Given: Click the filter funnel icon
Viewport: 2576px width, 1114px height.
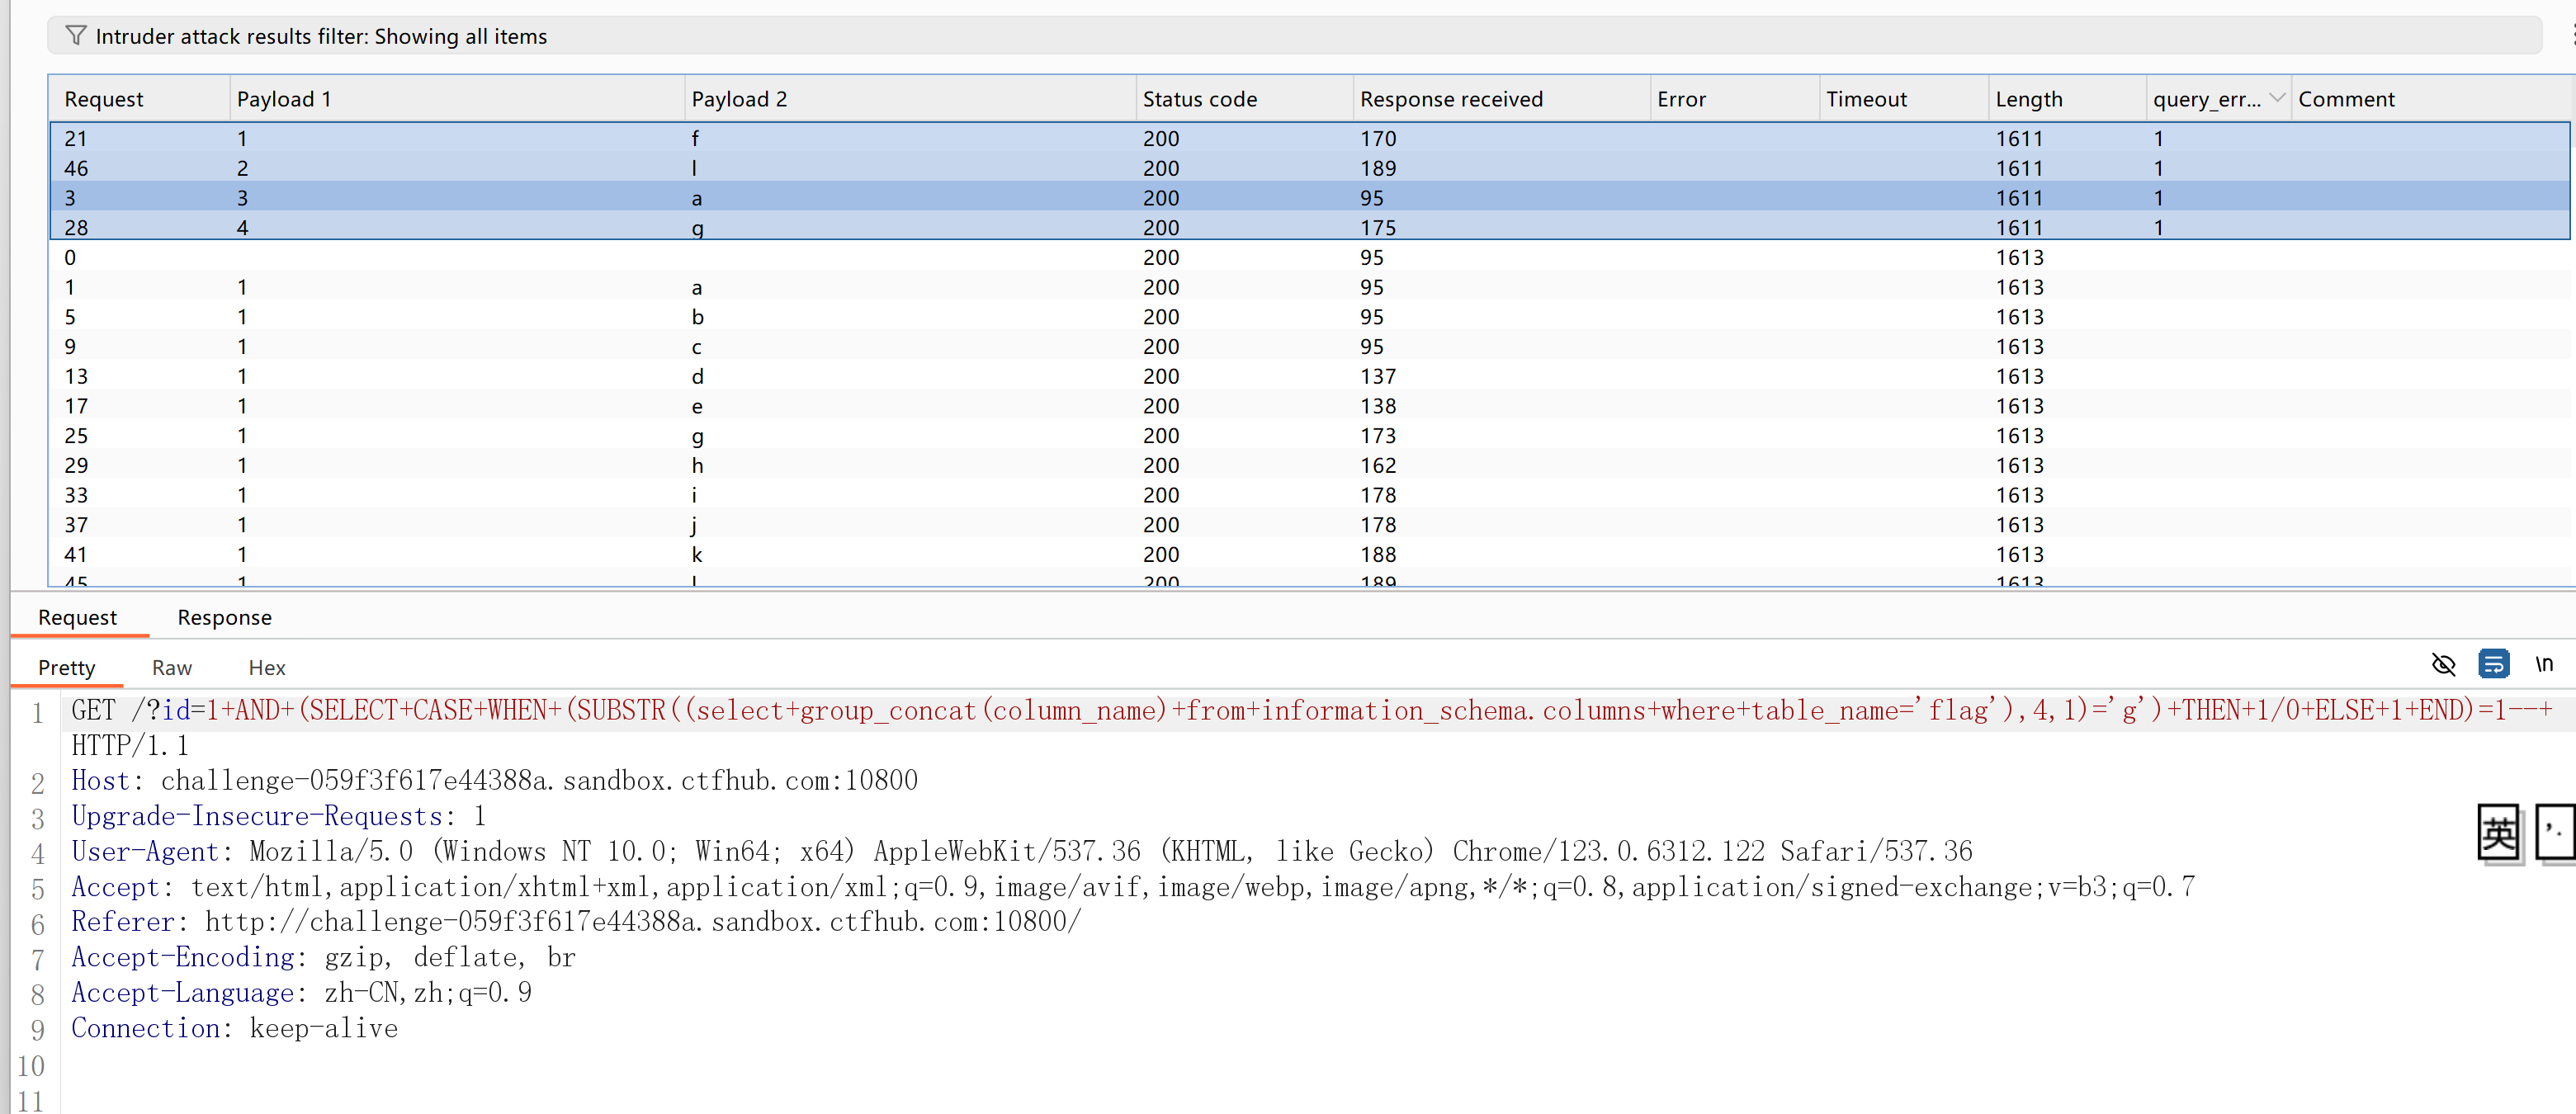Looking at the screenshot, I should [x=75, y=36].
